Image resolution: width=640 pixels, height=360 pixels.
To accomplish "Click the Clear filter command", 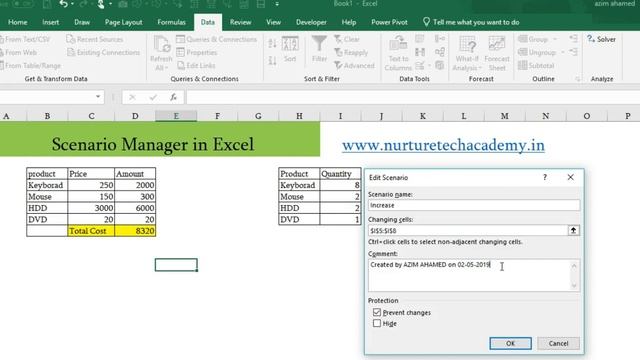I will pos(347,39).
